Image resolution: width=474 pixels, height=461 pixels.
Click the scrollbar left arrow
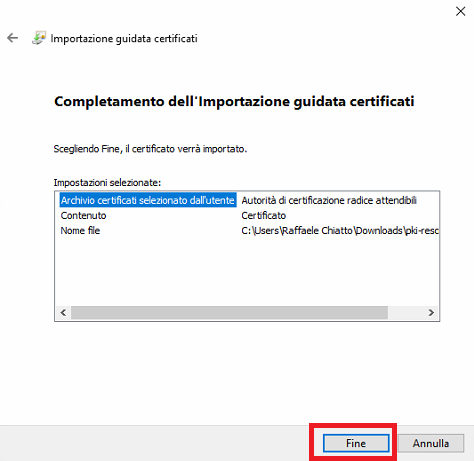pyautogui.click(x=63, y=313)
